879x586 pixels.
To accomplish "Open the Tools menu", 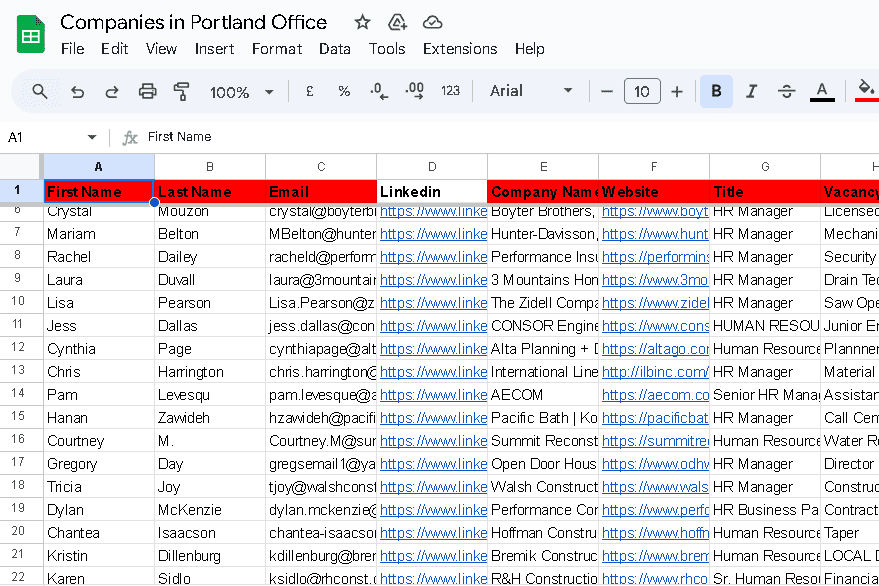I will (387, 49).
